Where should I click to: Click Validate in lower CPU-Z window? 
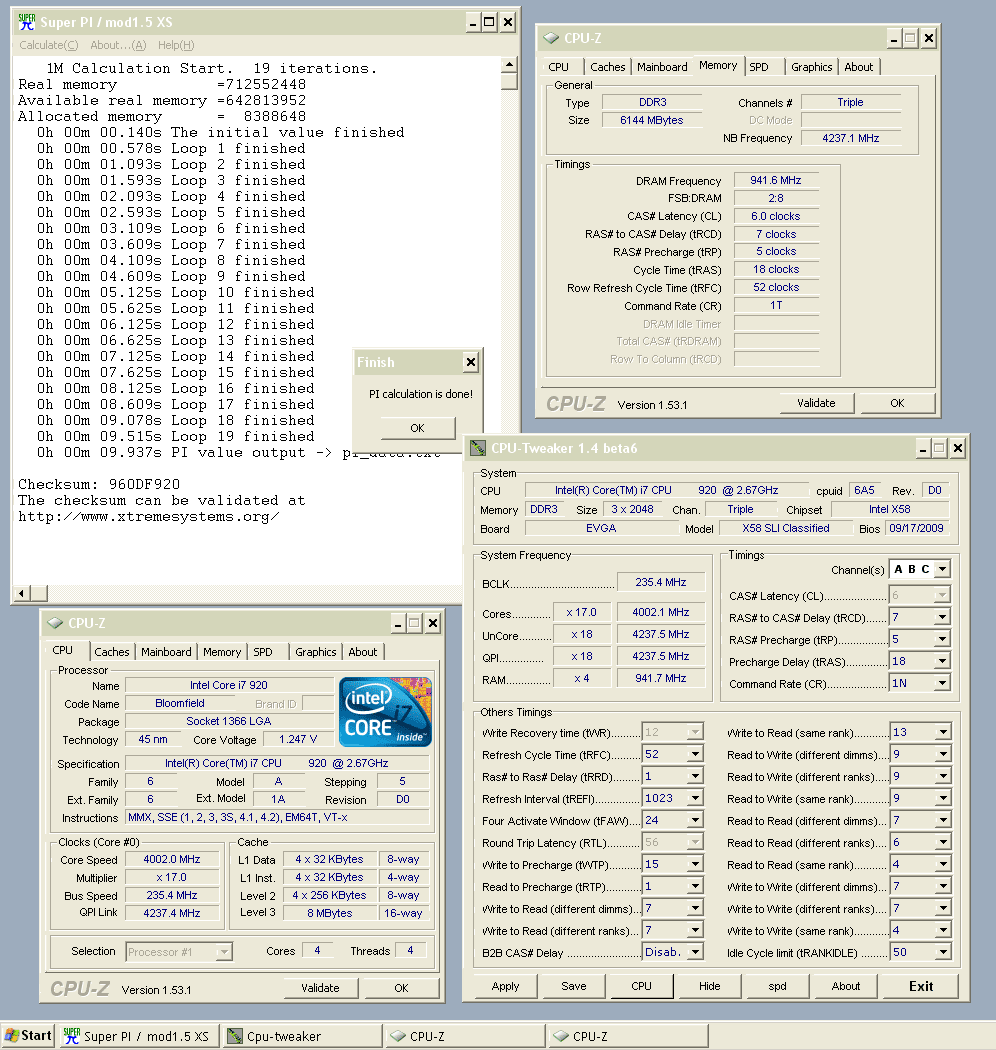pos(320,988)
